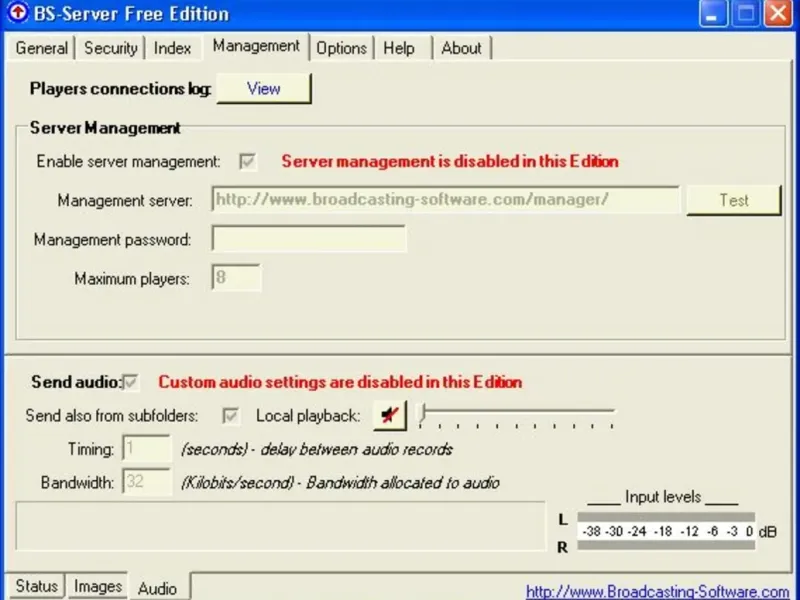Click the 'Players connections log' label

[120, 89]
